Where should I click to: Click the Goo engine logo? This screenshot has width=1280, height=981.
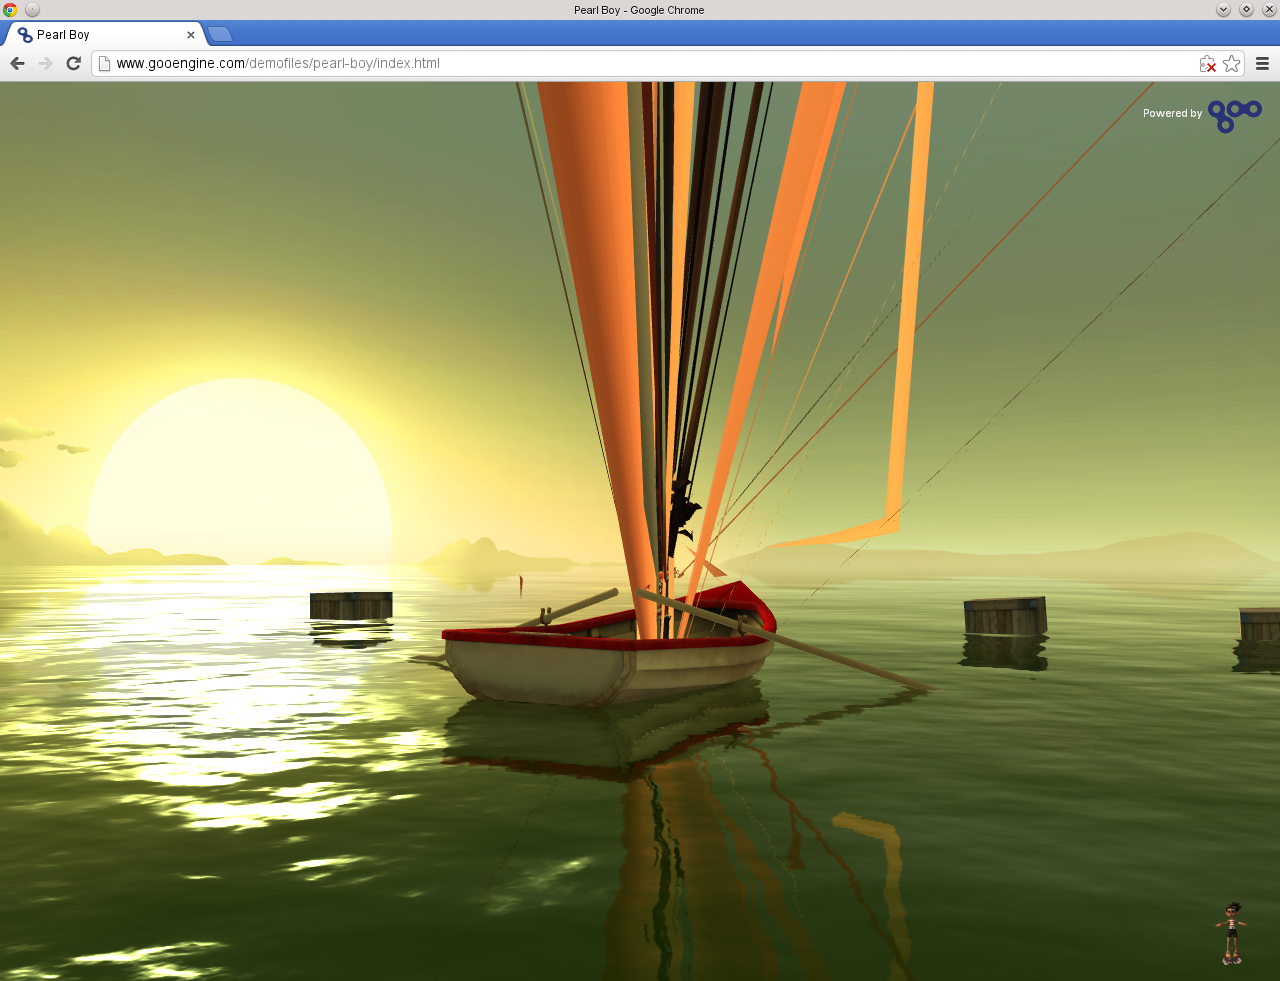pos(1234,115)
